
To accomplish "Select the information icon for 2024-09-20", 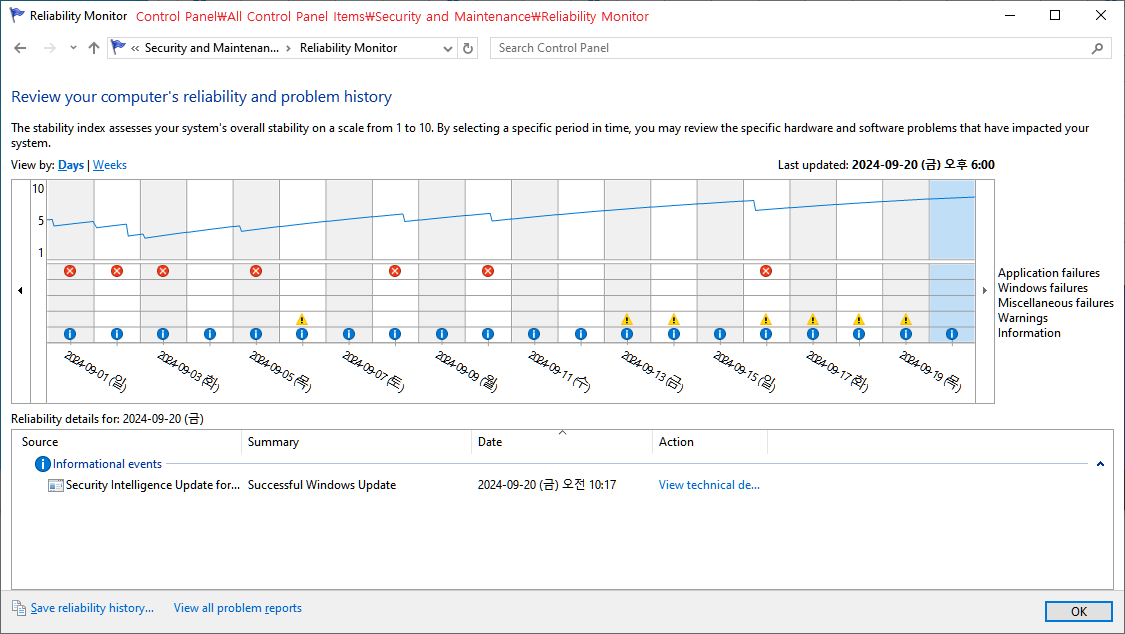I will [x=952, y=334].
